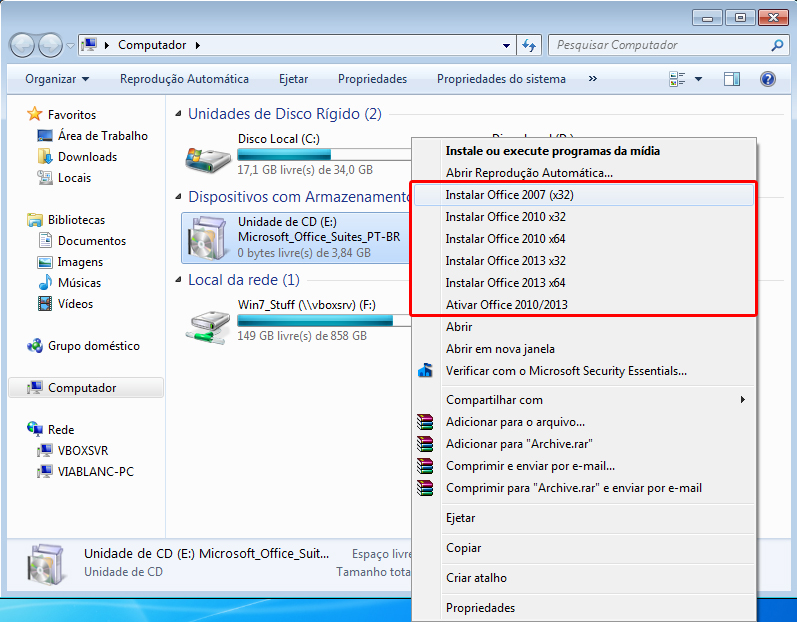Select Copiar in context menu

click(x=584, y=548)
